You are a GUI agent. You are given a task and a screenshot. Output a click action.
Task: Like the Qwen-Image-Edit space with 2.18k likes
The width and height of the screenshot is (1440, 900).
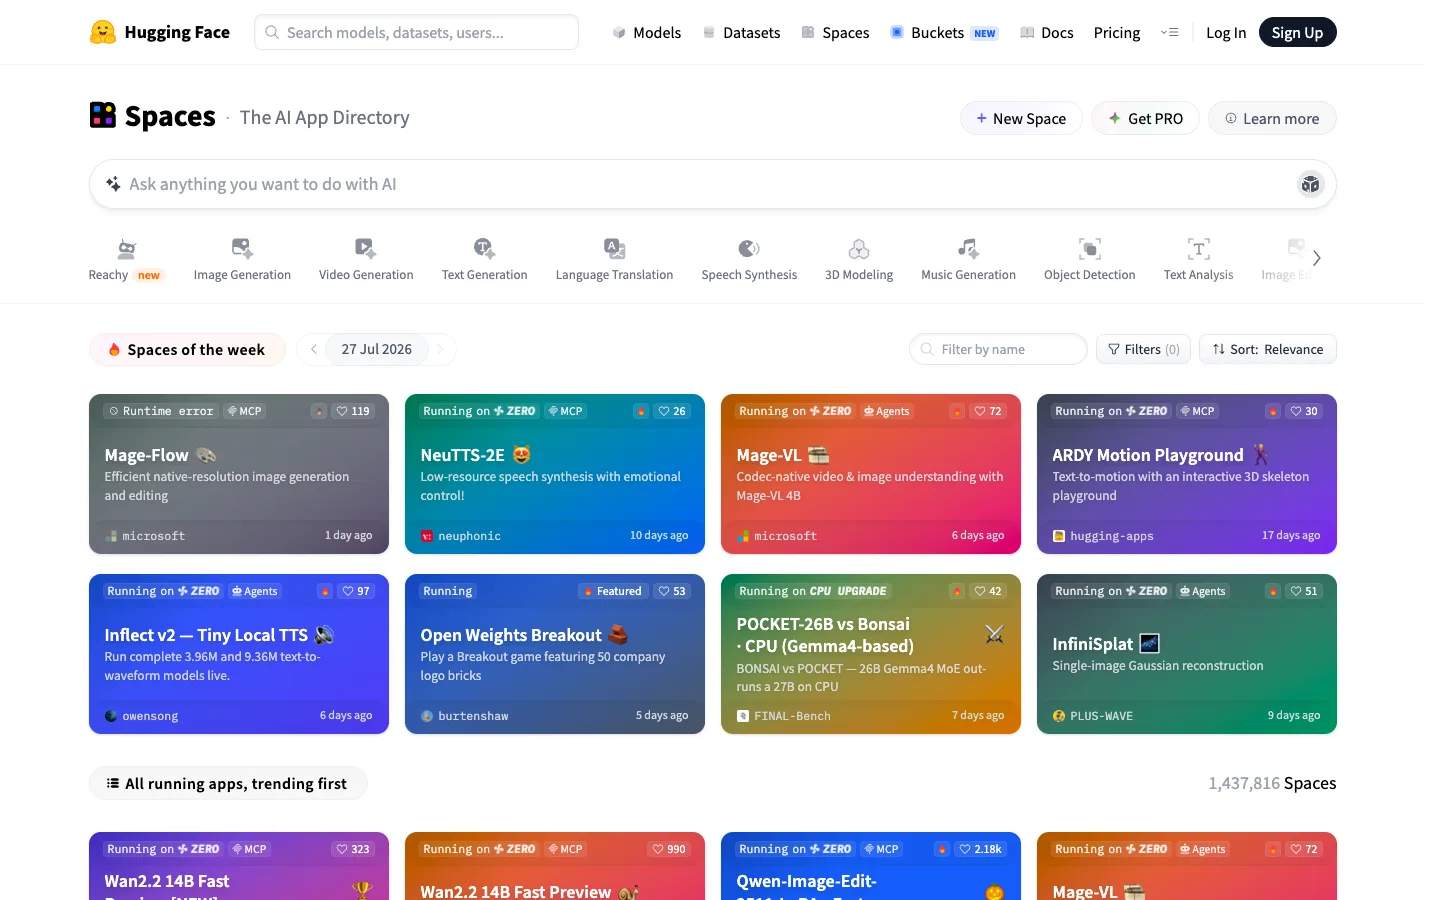pos(981,849)
